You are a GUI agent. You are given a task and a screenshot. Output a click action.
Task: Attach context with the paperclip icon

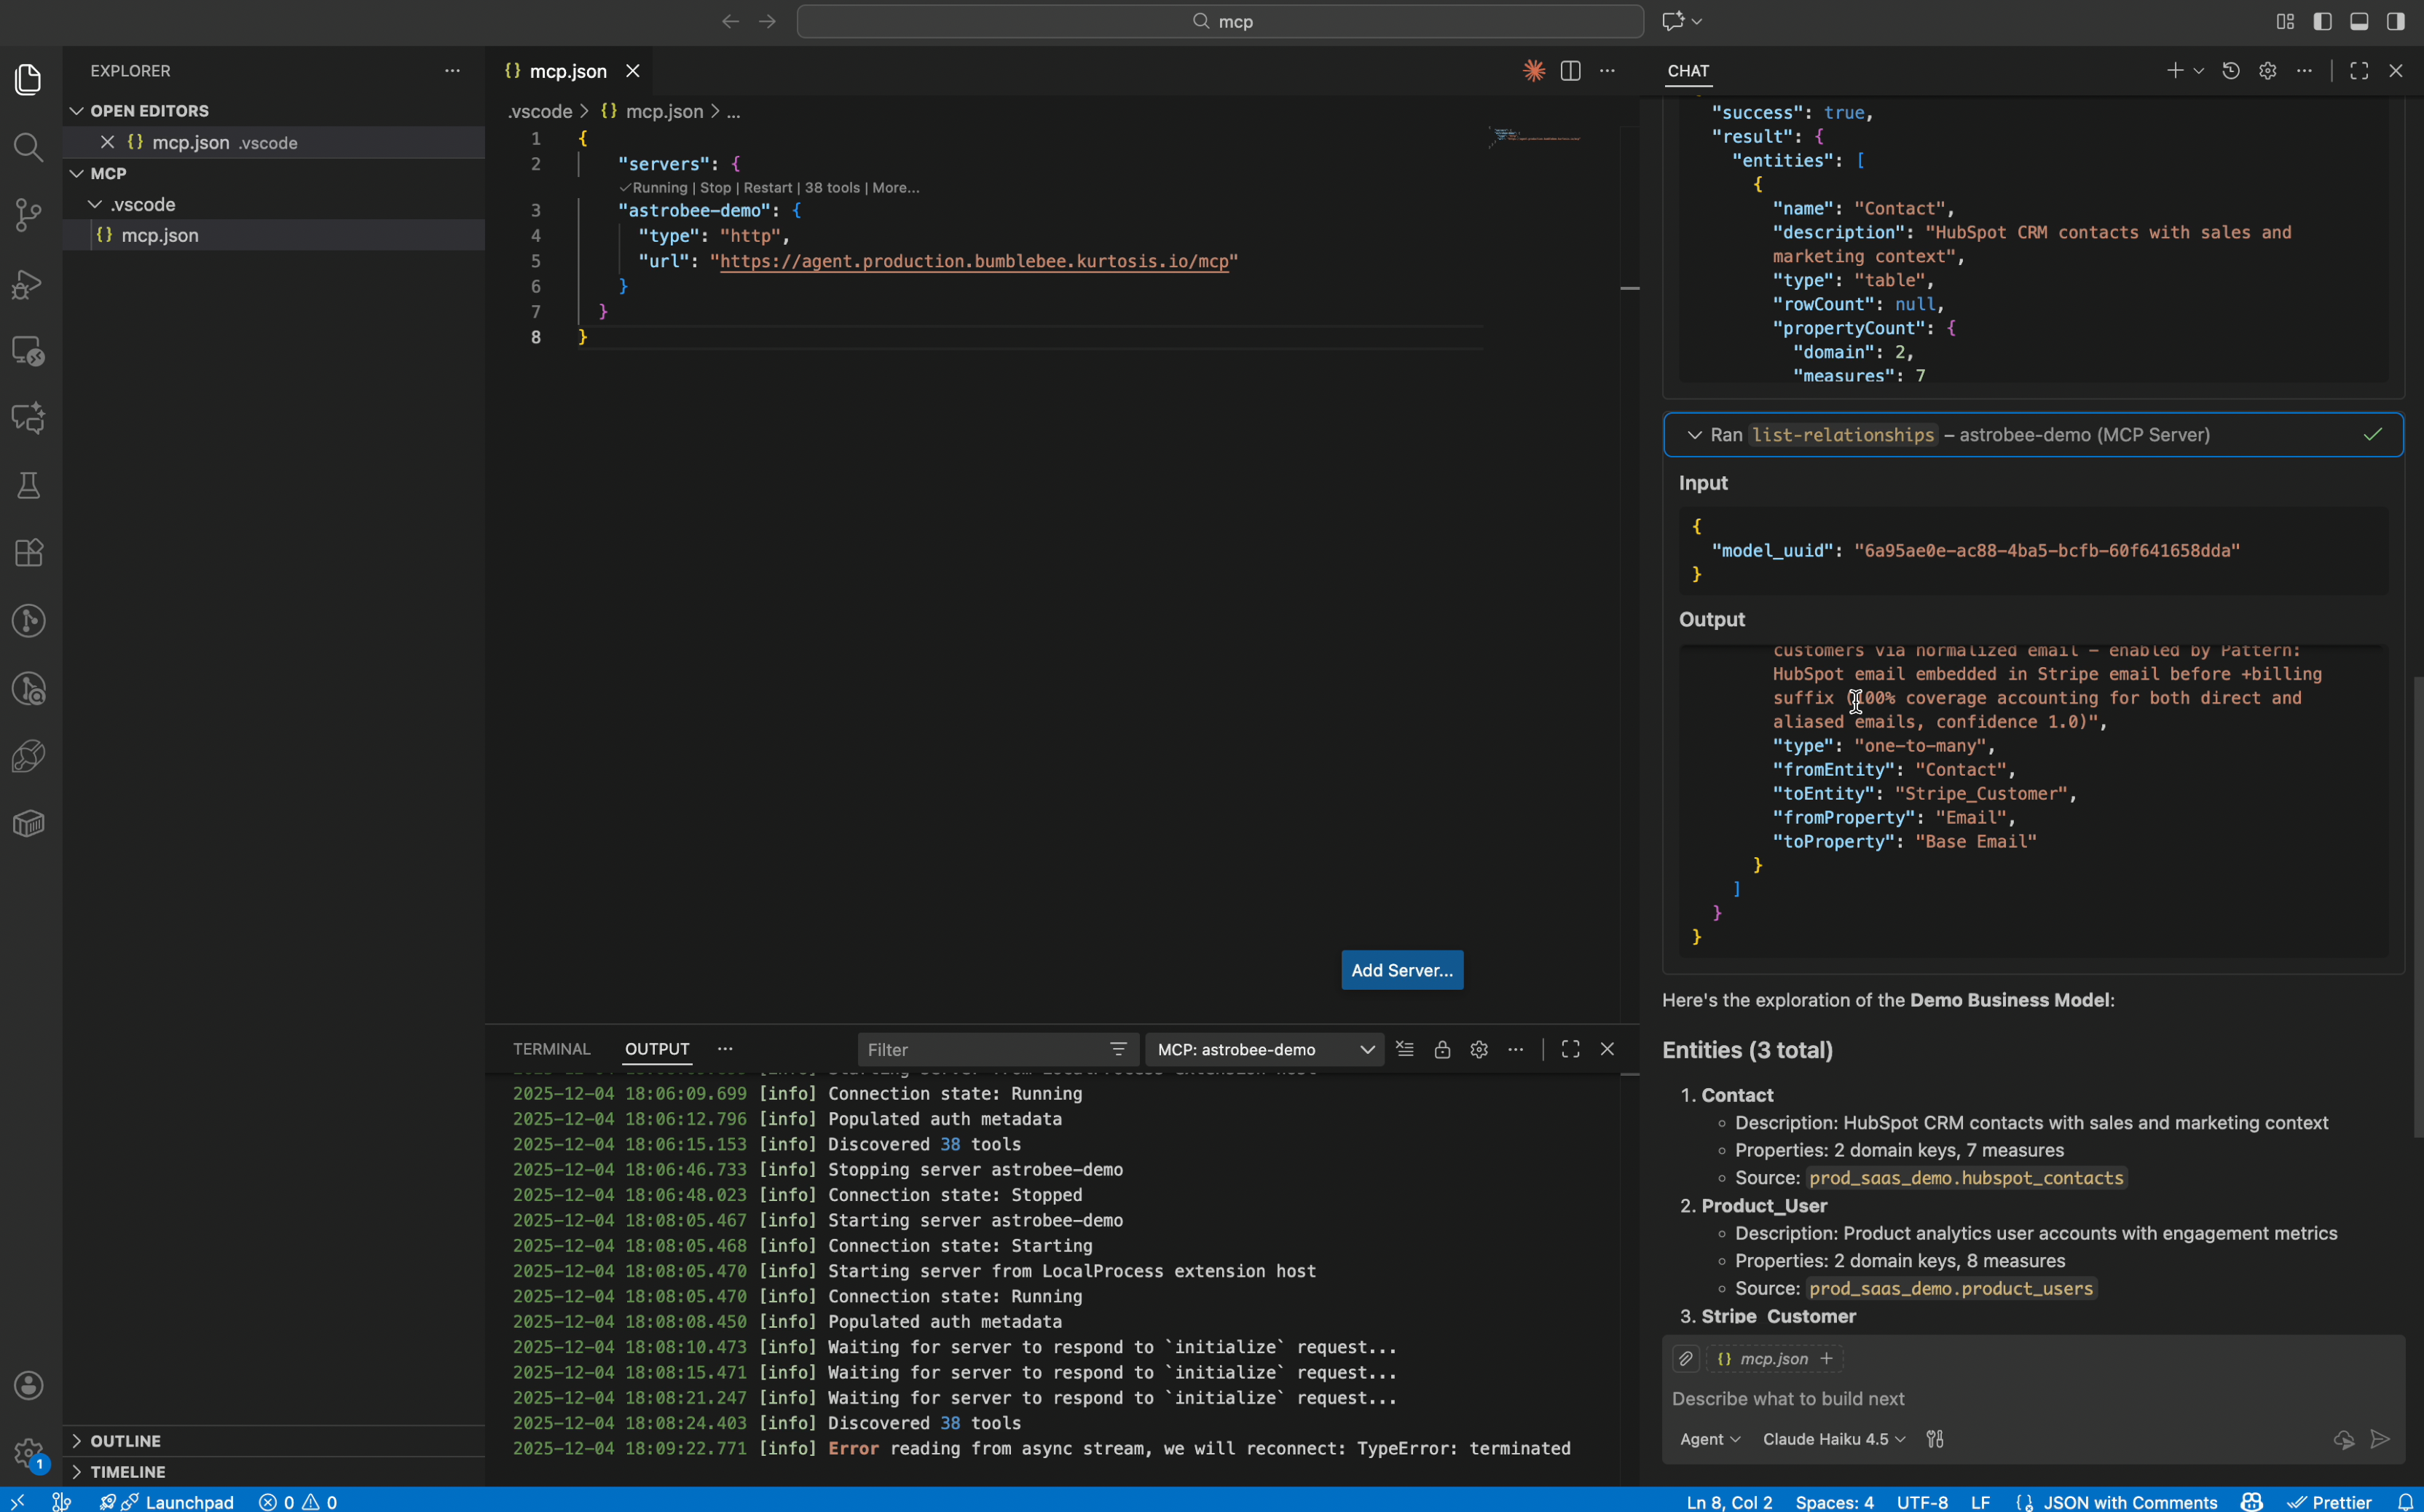(1685, 1358)
